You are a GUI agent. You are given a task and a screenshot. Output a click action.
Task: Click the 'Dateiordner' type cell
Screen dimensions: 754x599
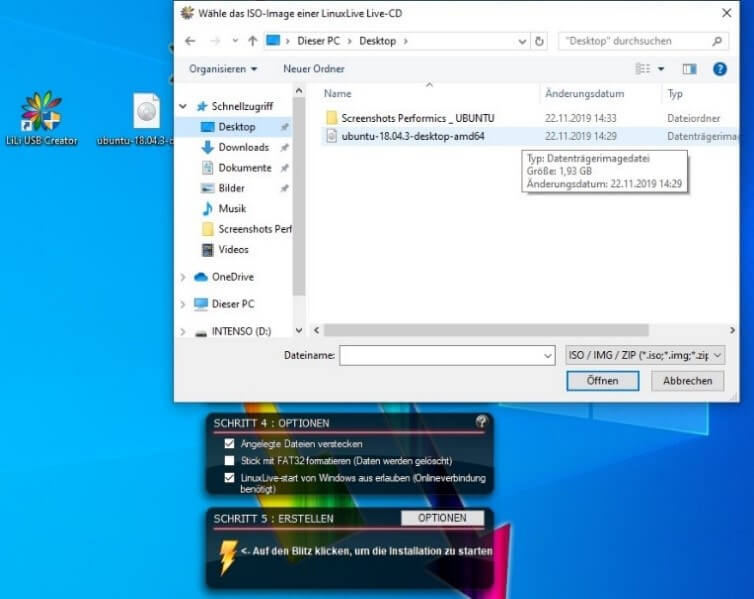[x=693, y=118]
